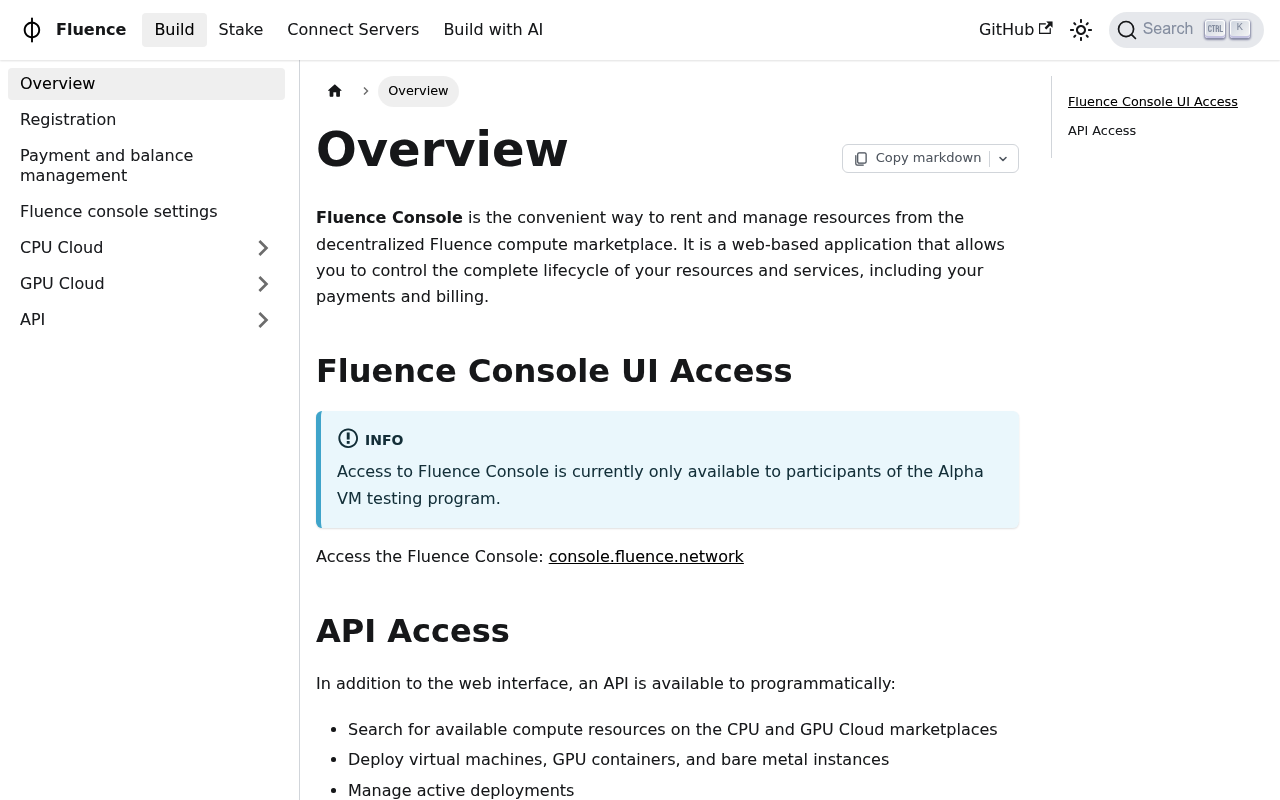This screenshot has width=1280, height=800.
Task: Click the API Access heading
Action: tap(413, 631)
